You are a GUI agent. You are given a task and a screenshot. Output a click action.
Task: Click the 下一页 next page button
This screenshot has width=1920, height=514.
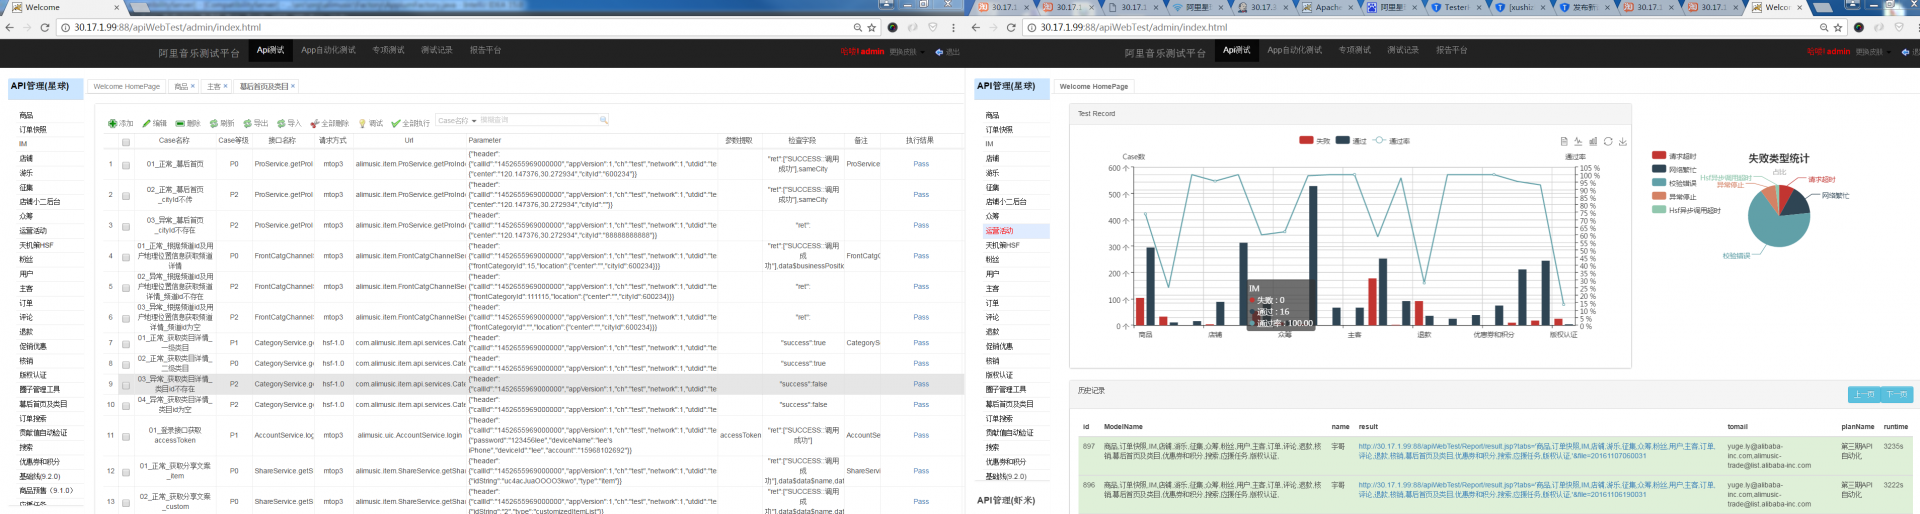coord(1897,395)
